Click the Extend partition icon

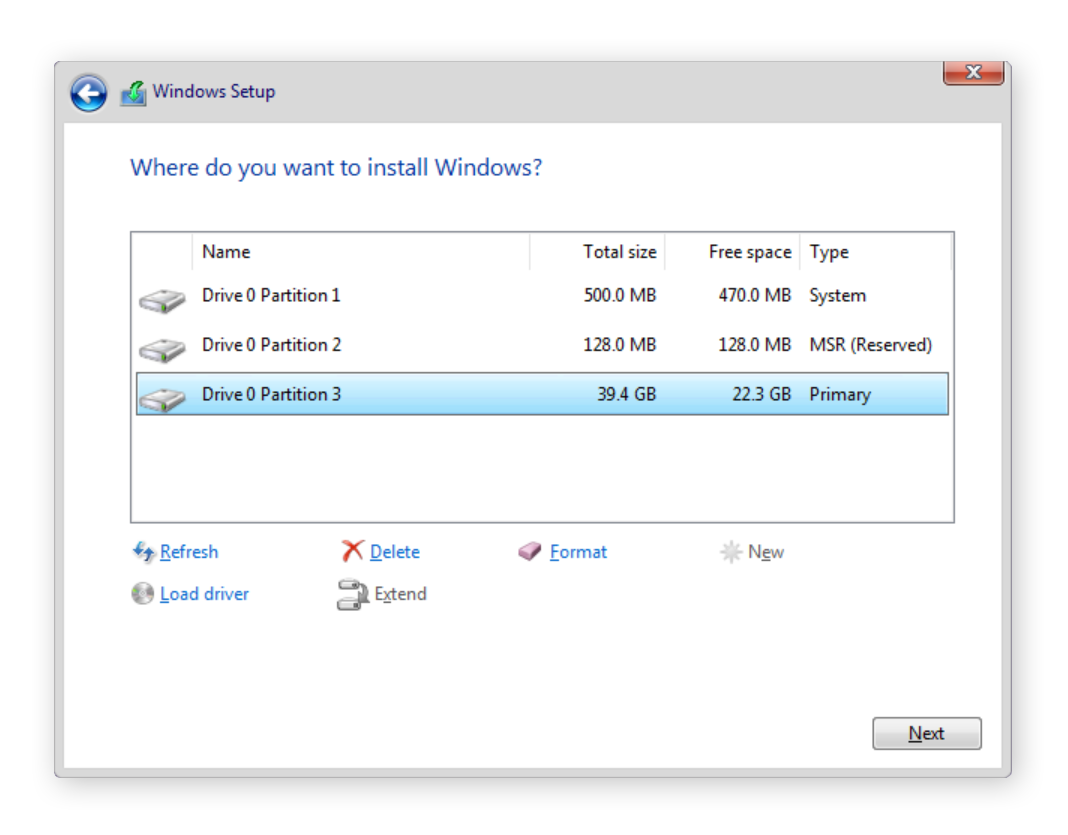tap(351, 593)
